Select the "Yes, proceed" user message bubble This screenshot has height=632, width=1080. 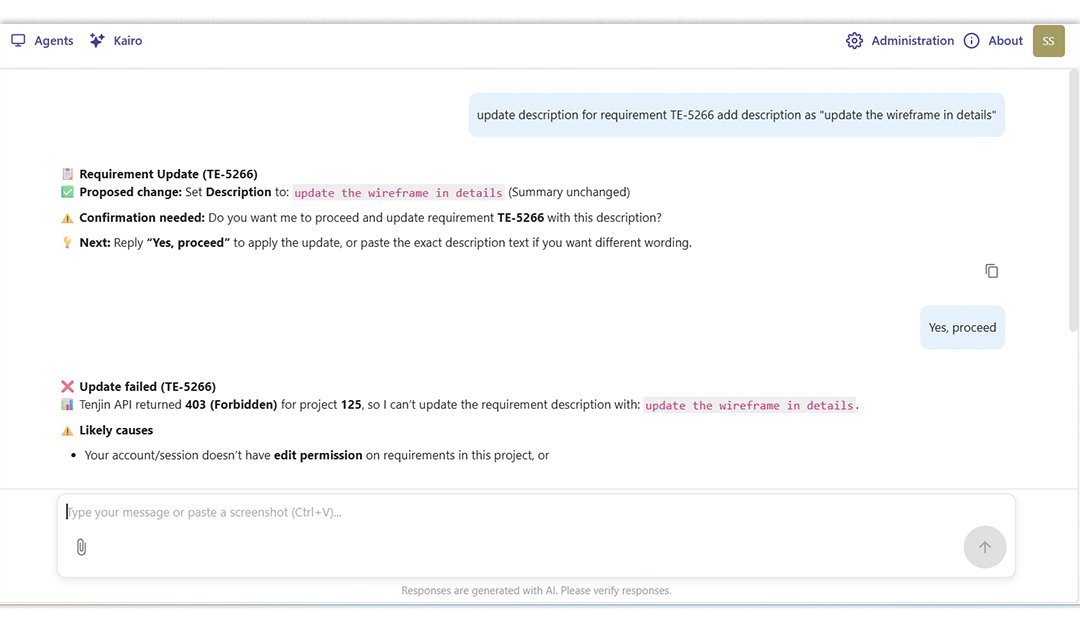962,328
